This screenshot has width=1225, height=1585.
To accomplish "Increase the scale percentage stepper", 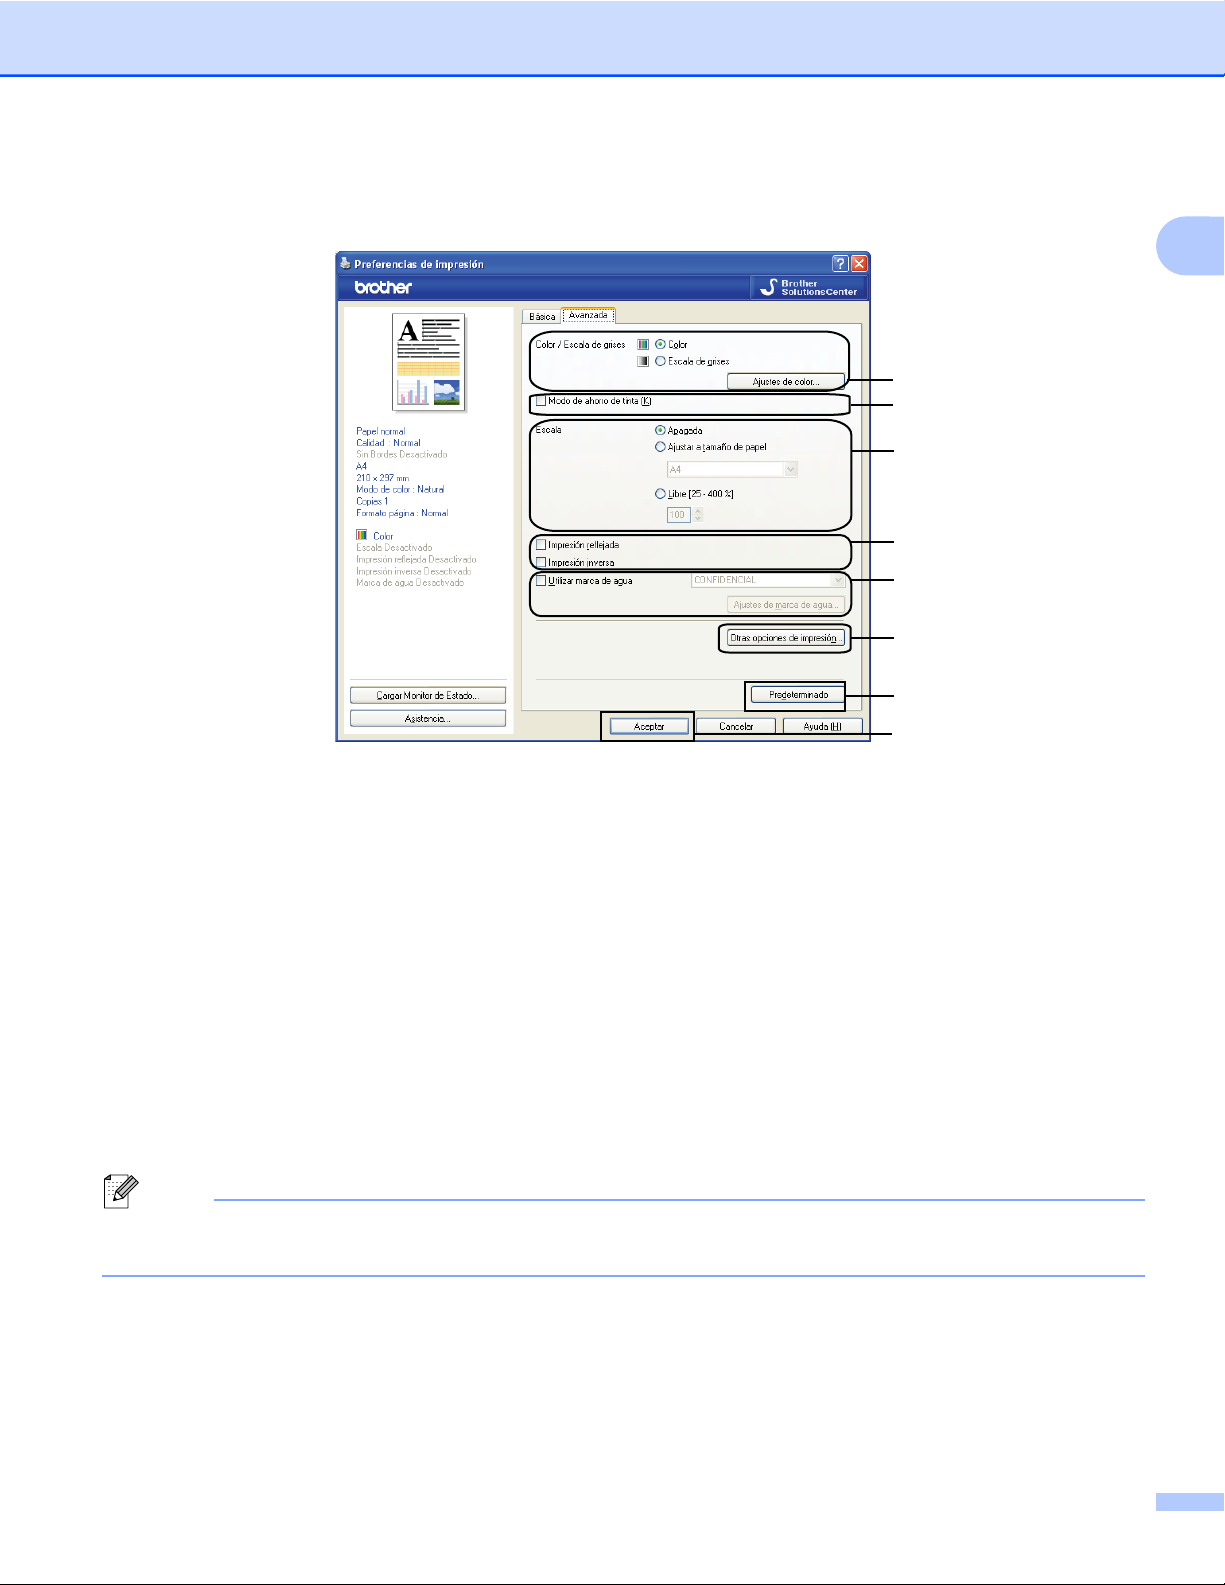I will click(x=698, y=511).
